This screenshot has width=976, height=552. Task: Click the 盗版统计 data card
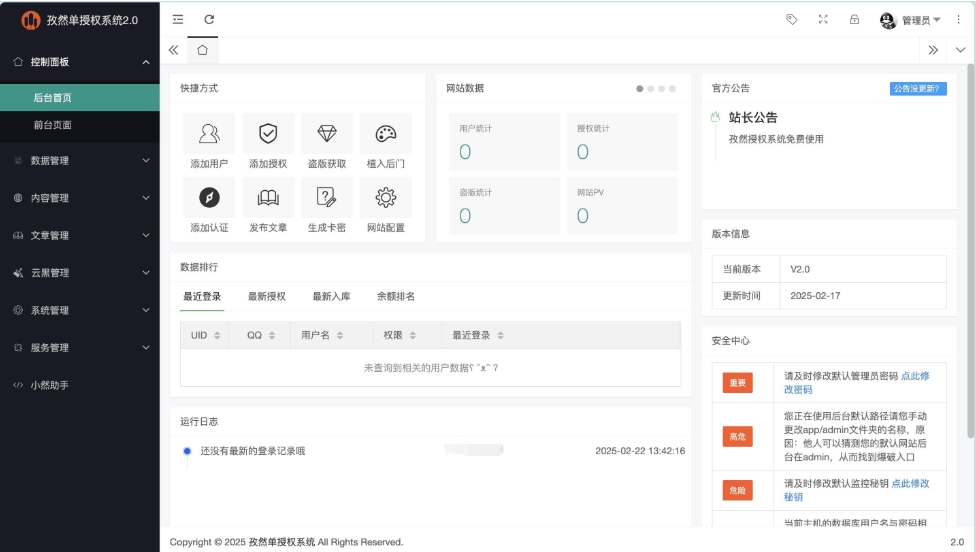(x=505, y=205)
